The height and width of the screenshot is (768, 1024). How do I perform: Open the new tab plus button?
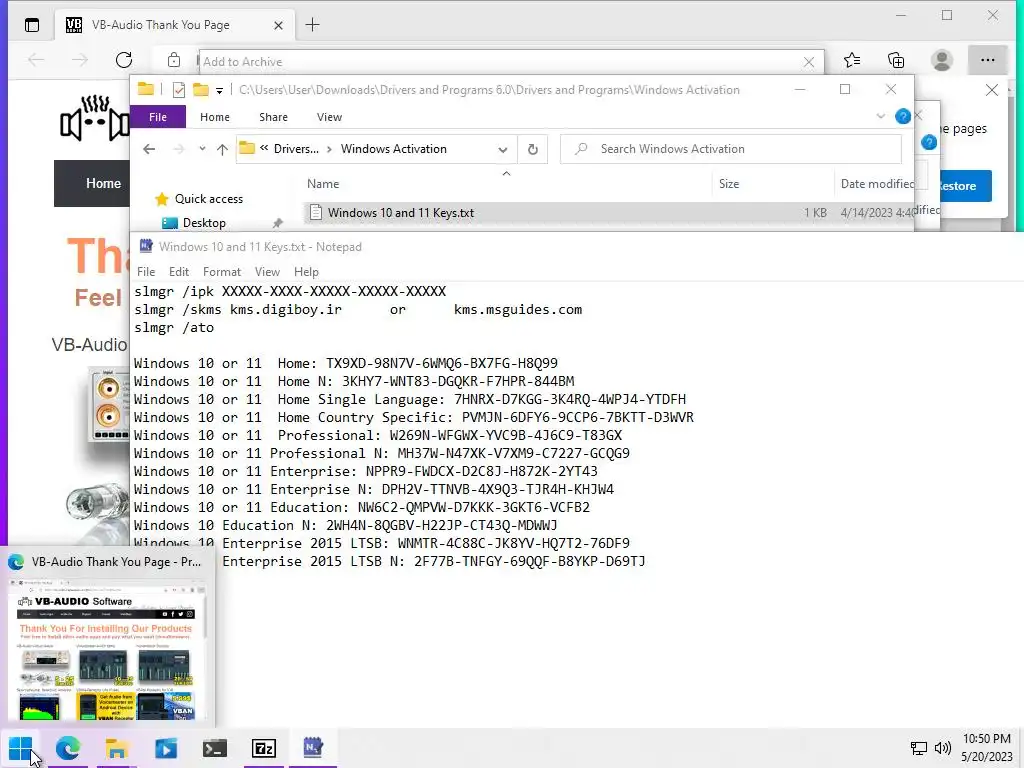(312, 25)
